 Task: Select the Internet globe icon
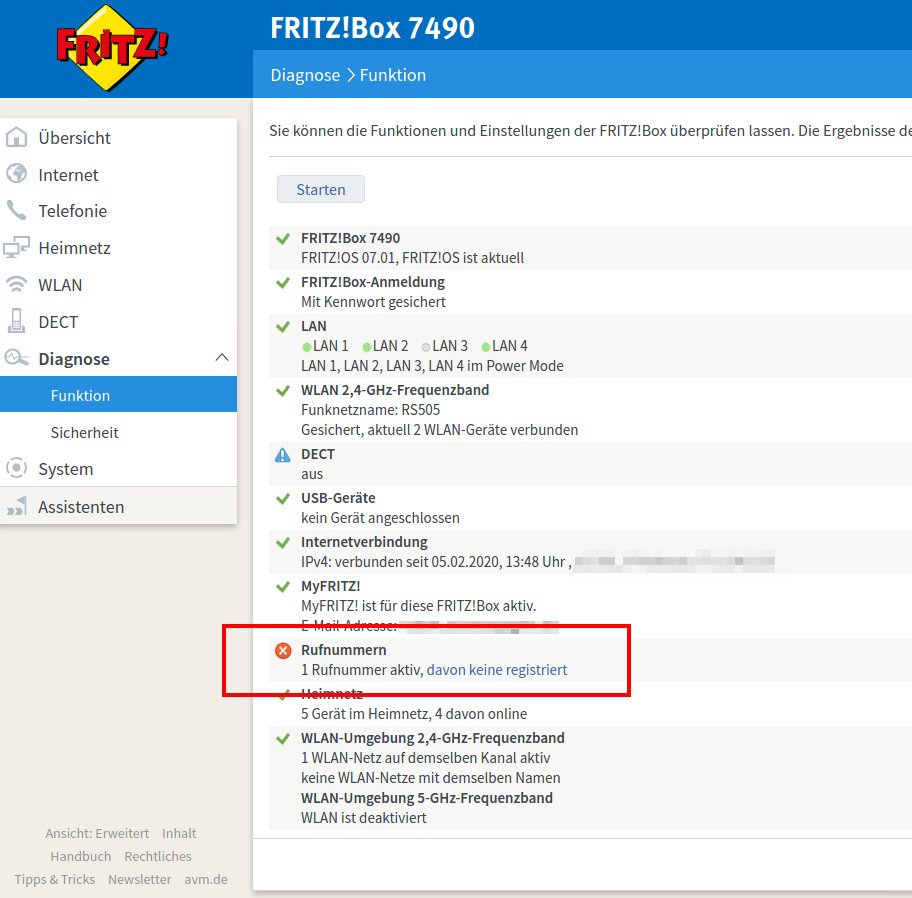[x=16, y=174]
